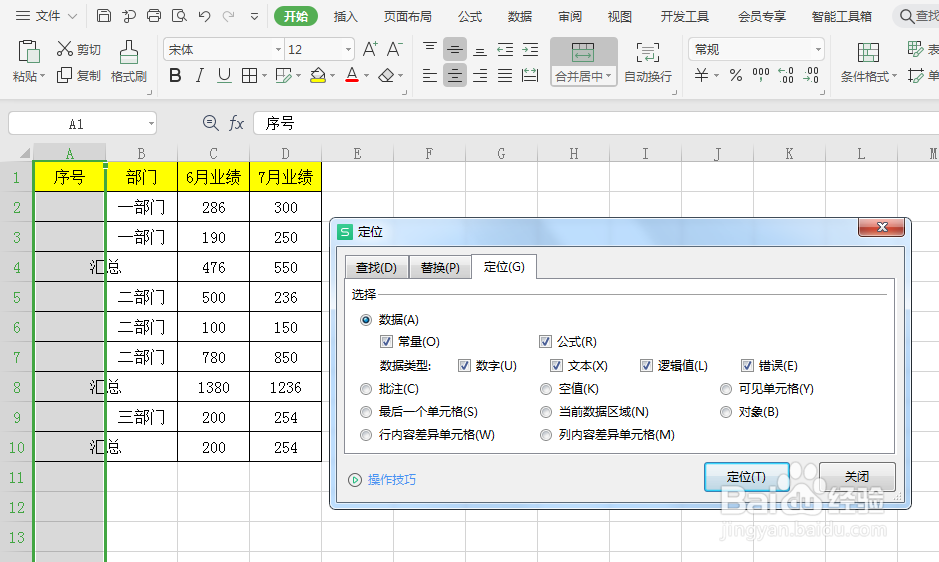Align text to top of cell

pyautogui.click(x=429, y=49)
